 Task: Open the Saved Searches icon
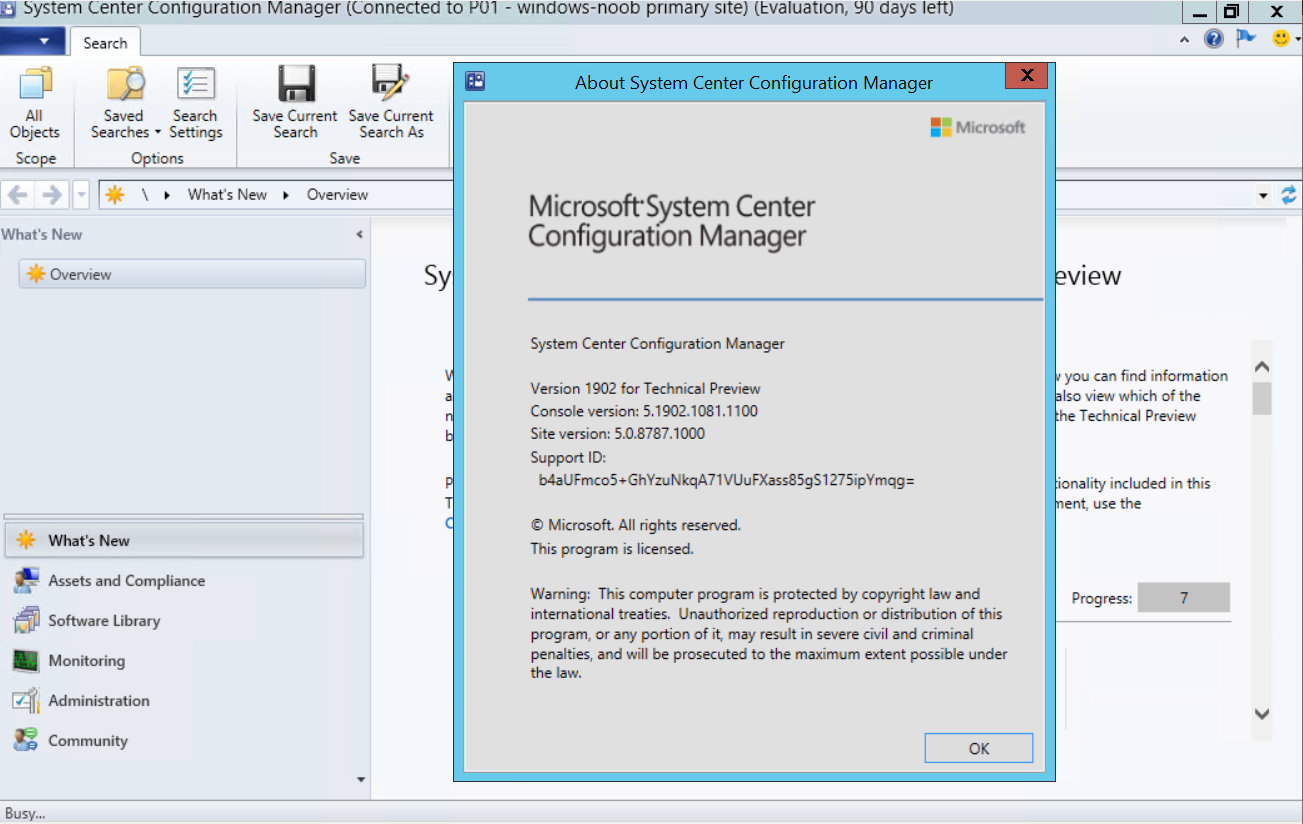[x=124, y=85]
